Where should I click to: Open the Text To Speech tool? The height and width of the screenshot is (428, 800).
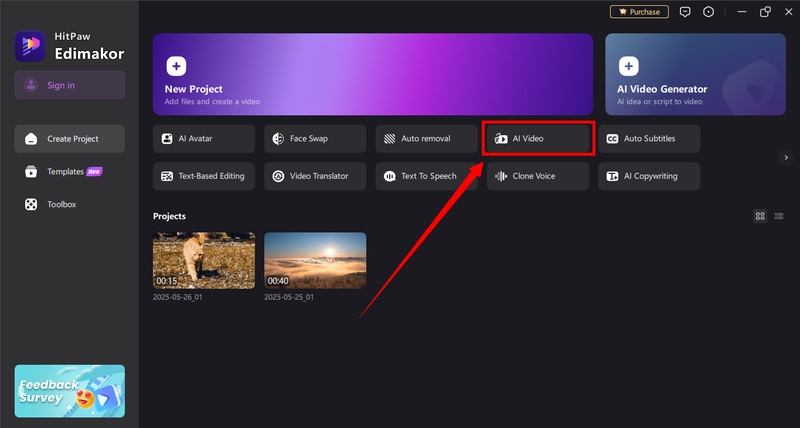click(427, 176)
